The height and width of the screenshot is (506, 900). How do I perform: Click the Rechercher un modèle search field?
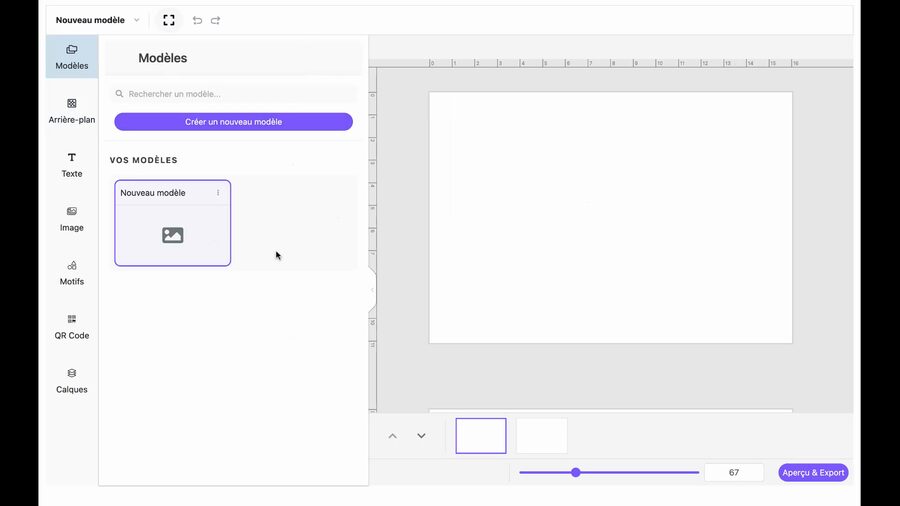[x=233, y=94]
